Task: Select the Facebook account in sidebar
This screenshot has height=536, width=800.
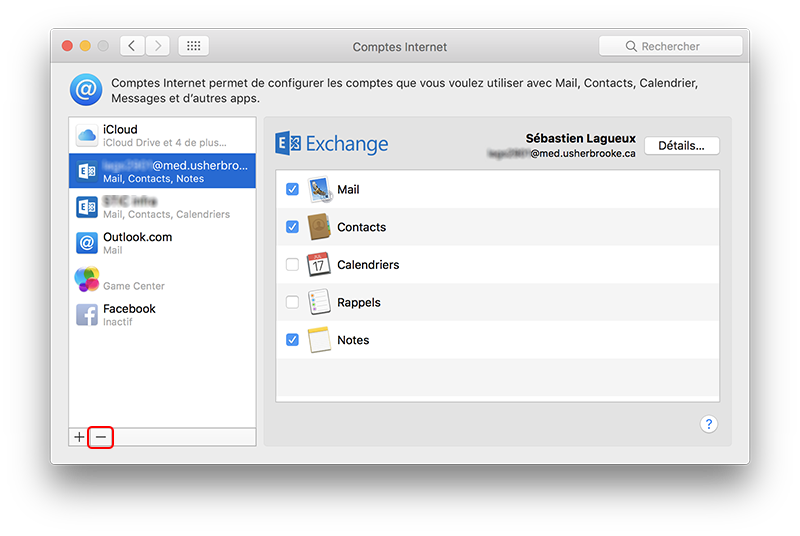Action: point(162,315)
